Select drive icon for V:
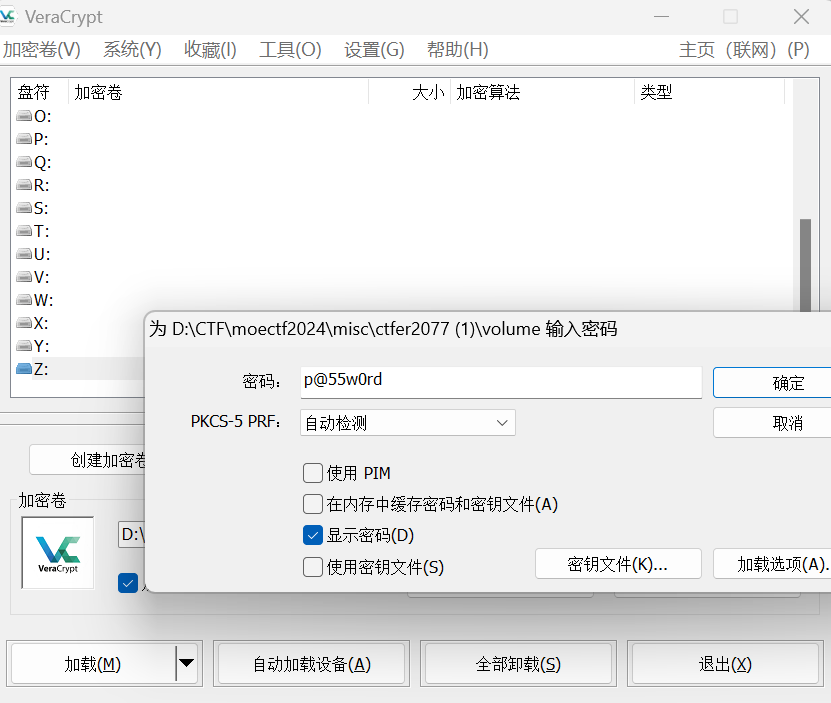Image resolution: width=831 pixels, height=703 pixels. 24,277
